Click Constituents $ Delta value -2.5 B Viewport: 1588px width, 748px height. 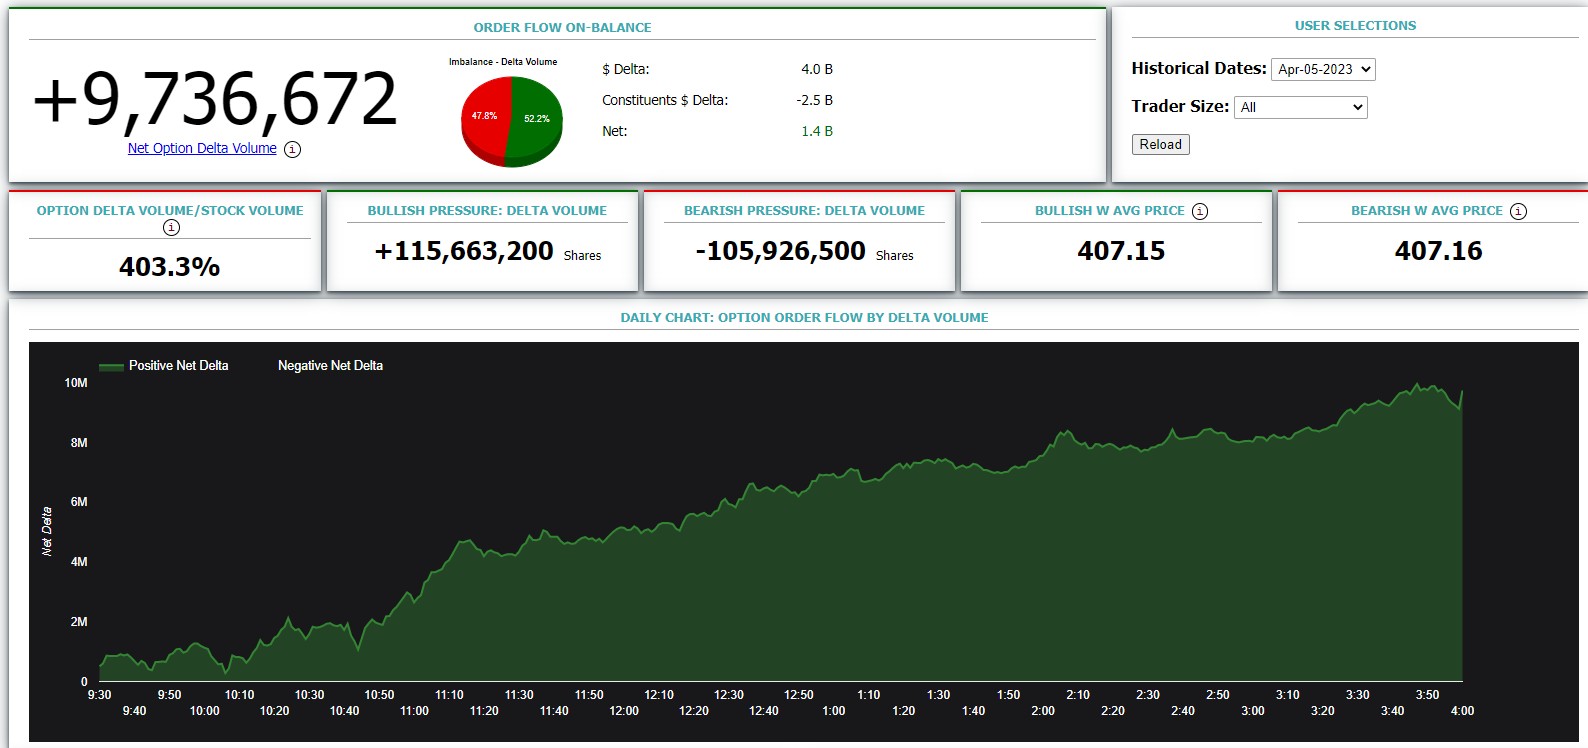815,100
